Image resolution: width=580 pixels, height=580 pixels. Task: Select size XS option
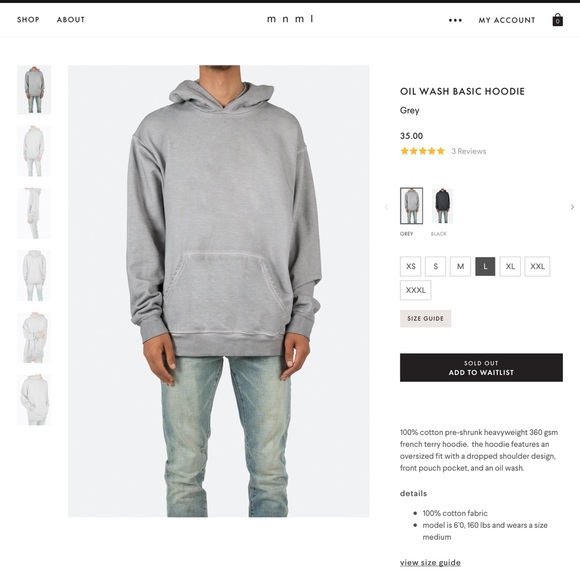(411, 266)
